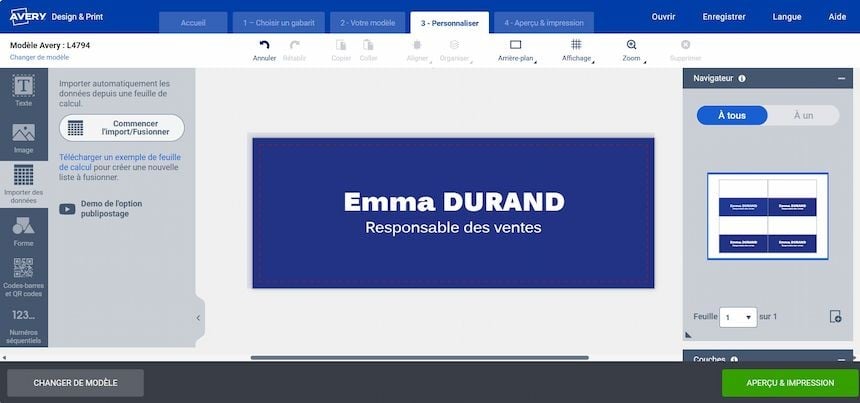The width and height of the screenshot is (860, 403).
Task: Select the Forme shapes tool
Action: pos(24,231)
